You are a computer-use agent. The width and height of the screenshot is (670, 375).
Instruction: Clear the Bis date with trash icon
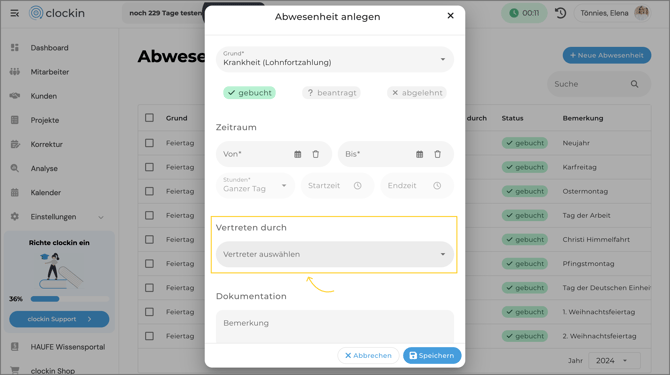[x=438, y=154]
